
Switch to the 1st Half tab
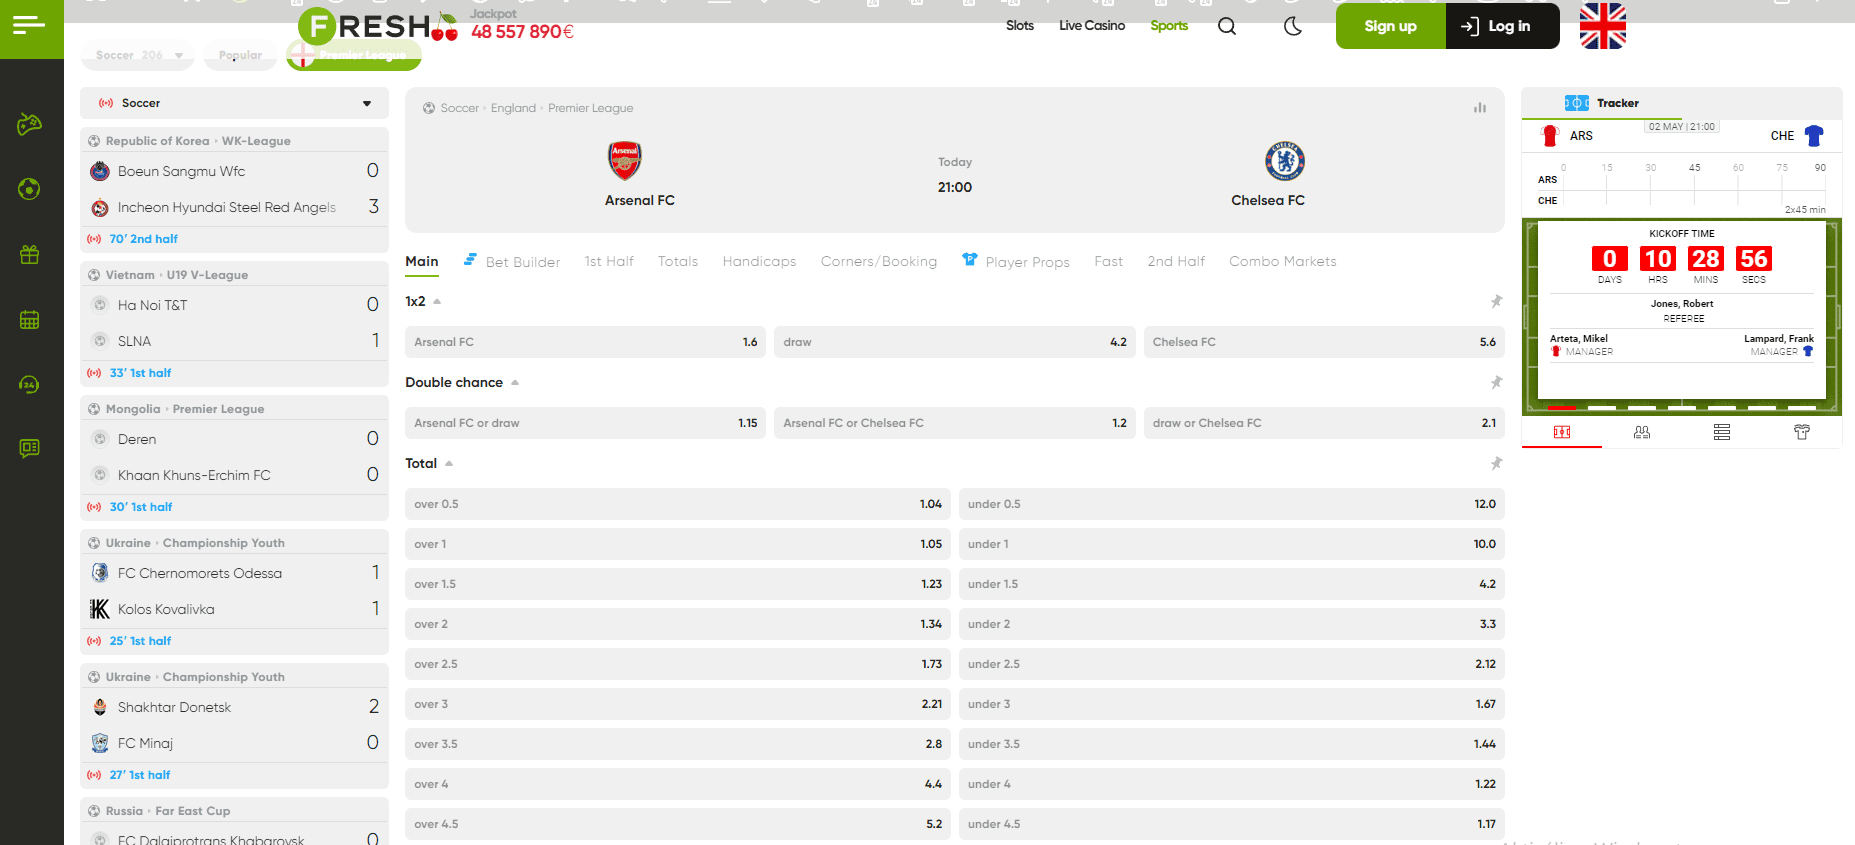[609, 261]
